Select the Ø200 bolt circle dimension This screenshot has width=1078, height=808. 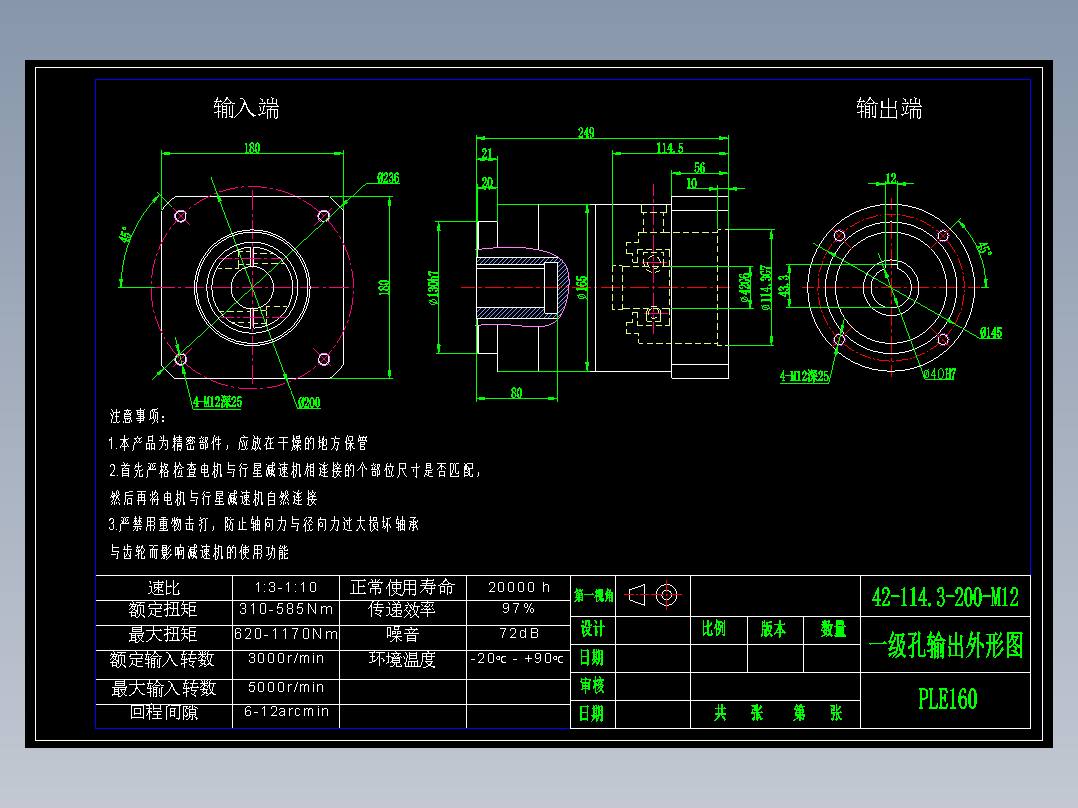pyautogui.click(x=308, y=404)
